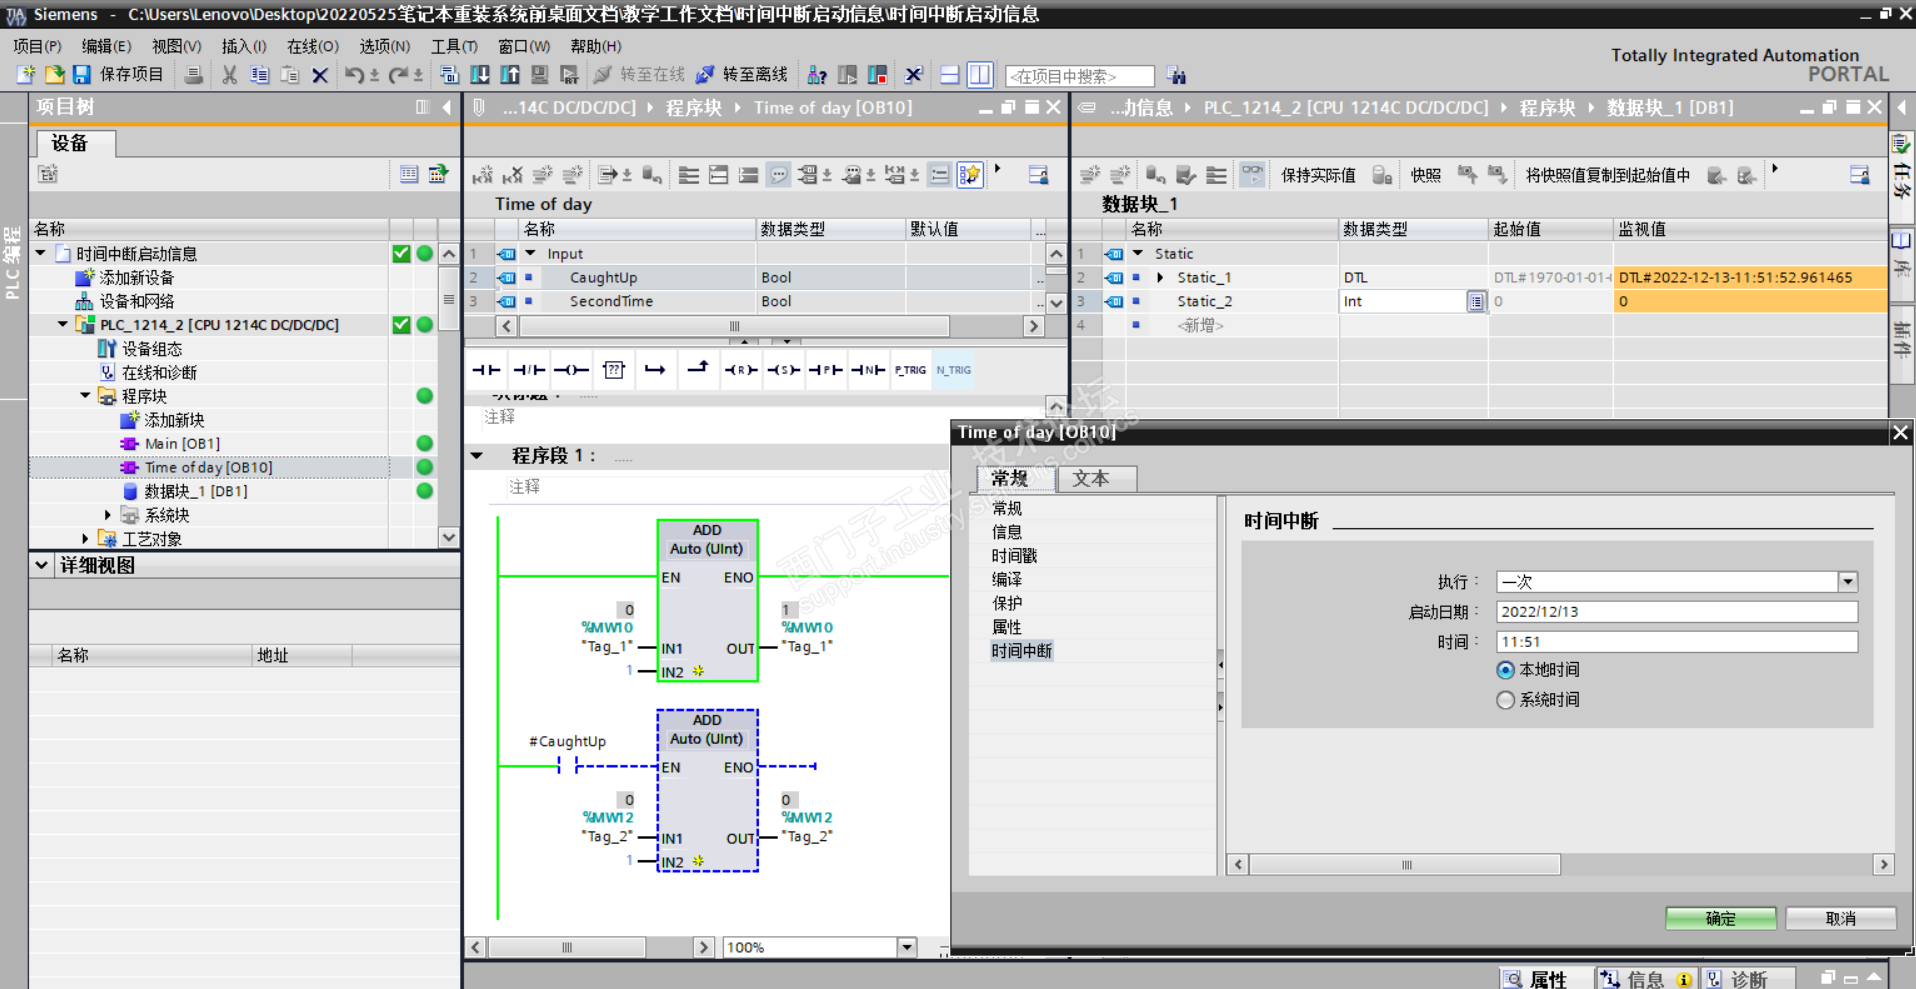Click the download to device icon
The image size is (1916, 989).
(480, 75)
